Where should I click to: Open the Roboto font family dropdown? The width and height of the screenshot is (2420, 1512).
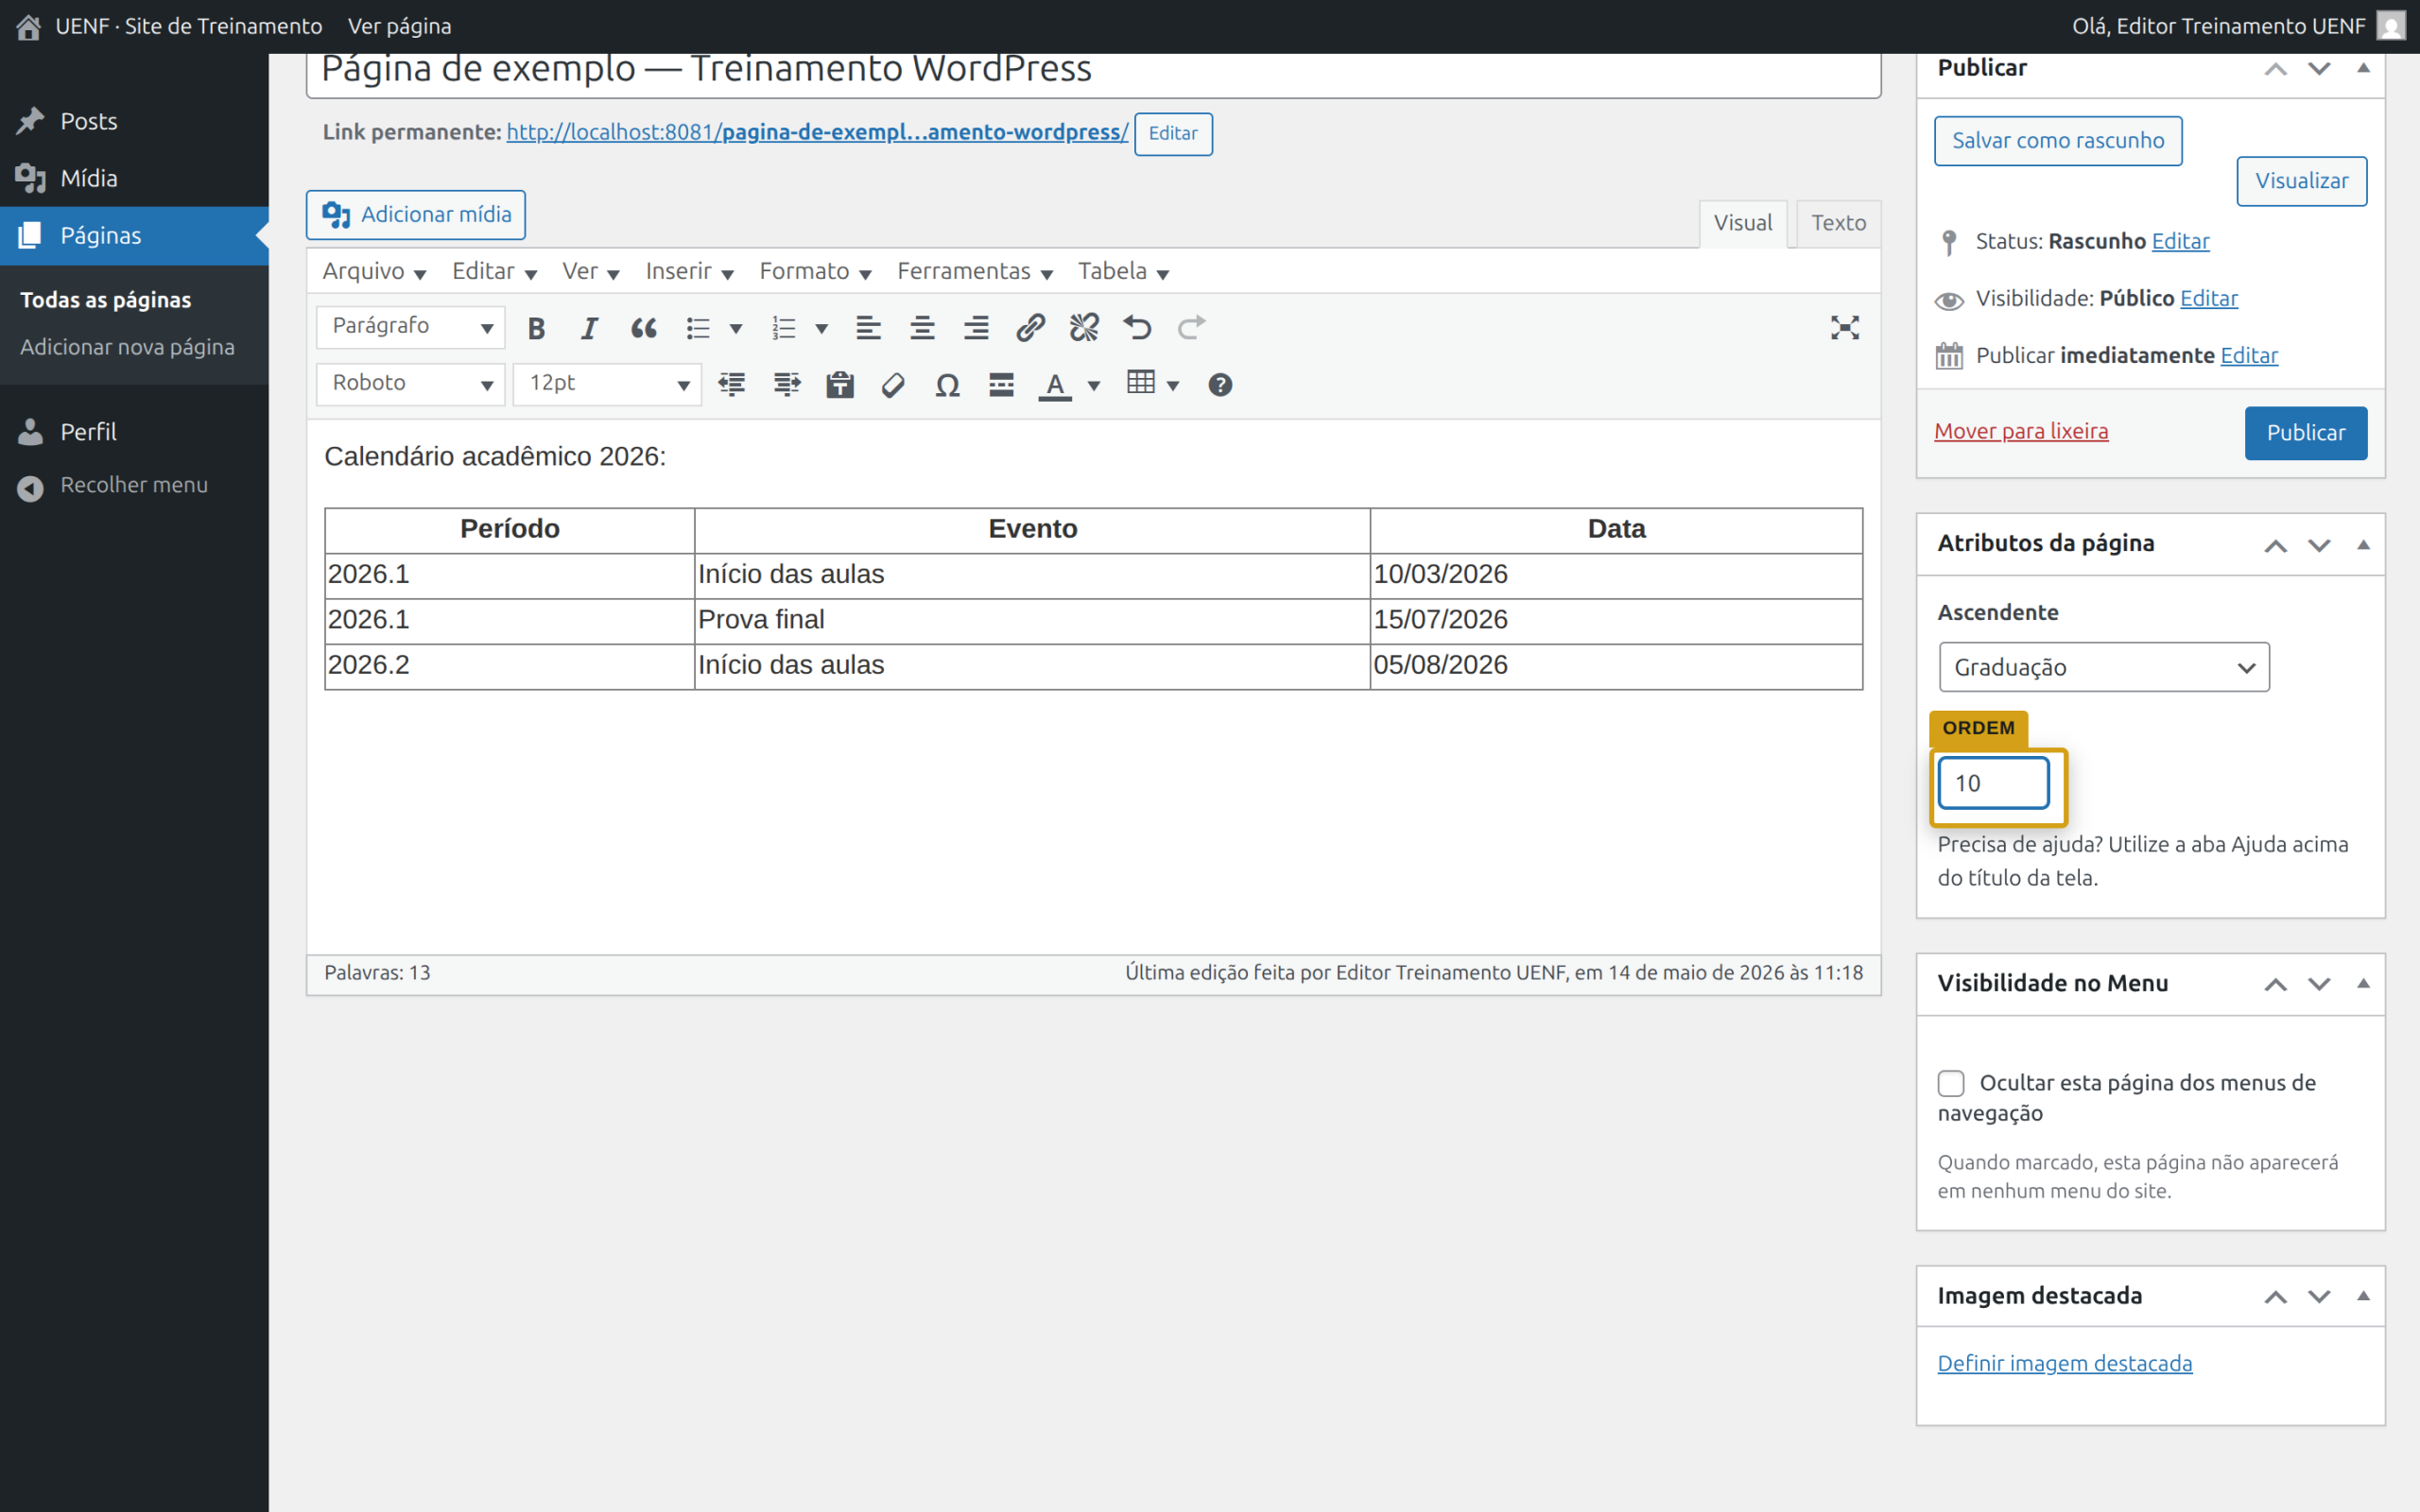[410, 384]
